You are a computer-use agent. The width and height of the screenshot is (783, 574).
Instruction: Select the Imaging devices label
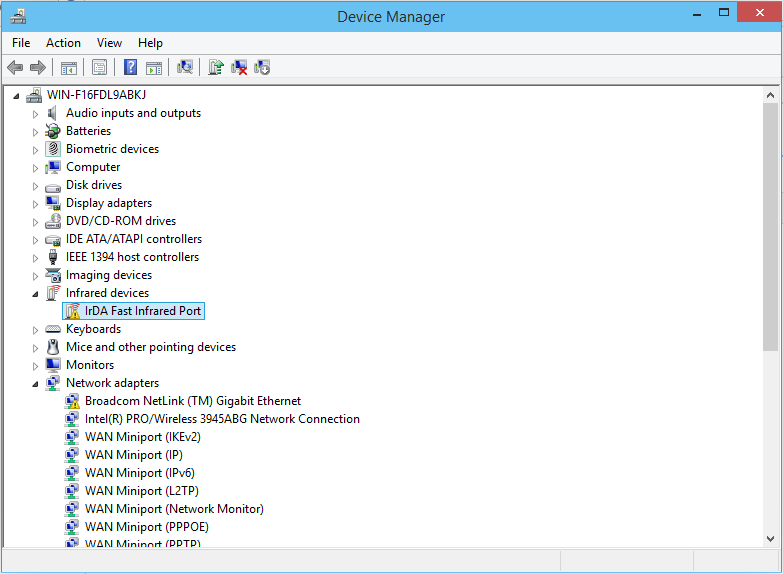pos(109,275)
